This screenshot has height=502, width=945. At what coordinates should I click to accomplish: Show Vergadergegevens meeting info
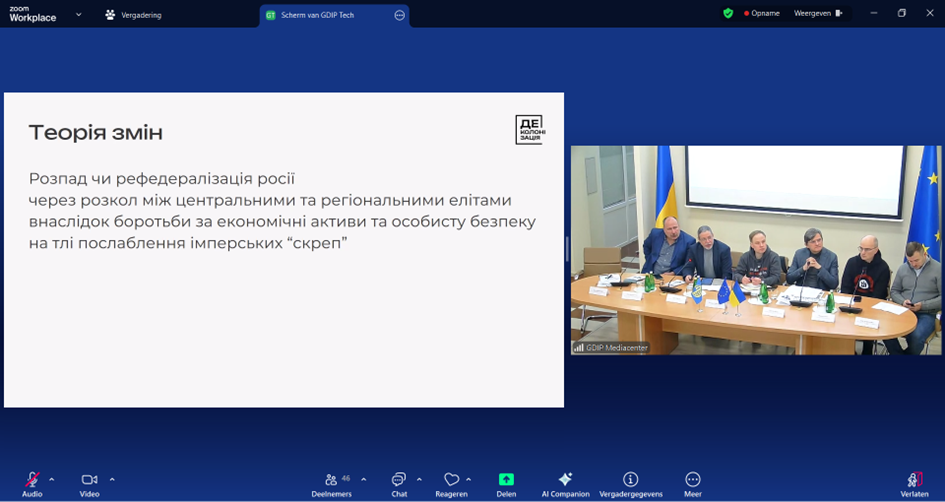pyautogui.click(x=630, y=480)
